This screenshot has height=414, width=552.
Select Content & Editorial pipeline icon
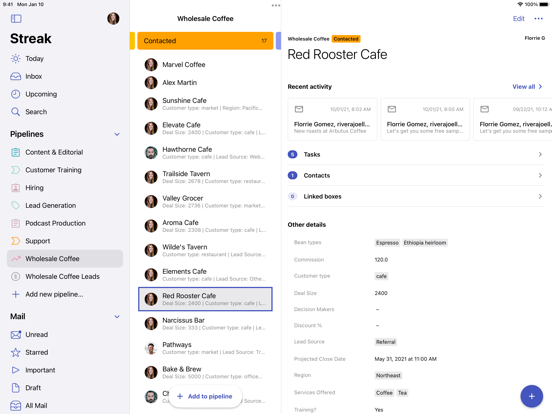click(15, 152)
